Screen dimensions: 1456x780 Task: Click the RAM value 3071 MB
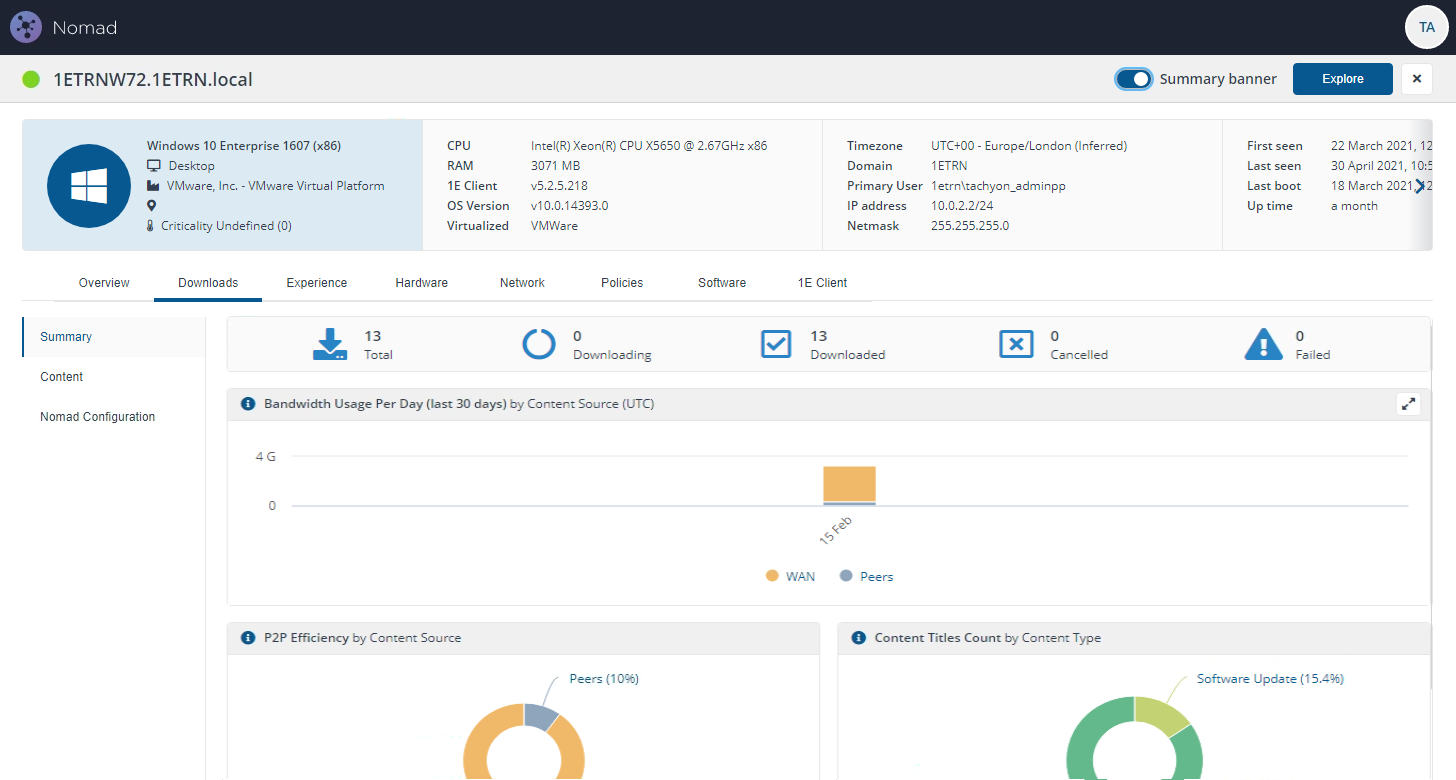[x=555, y=166]
